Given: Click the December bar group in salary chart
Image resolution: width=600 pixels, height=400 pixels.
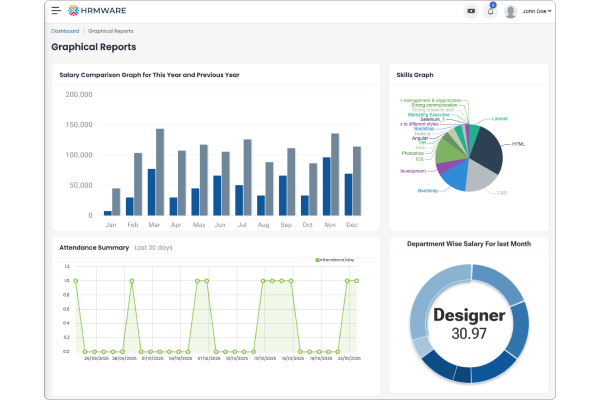Looking at the screenshot, I should (353, 182).
